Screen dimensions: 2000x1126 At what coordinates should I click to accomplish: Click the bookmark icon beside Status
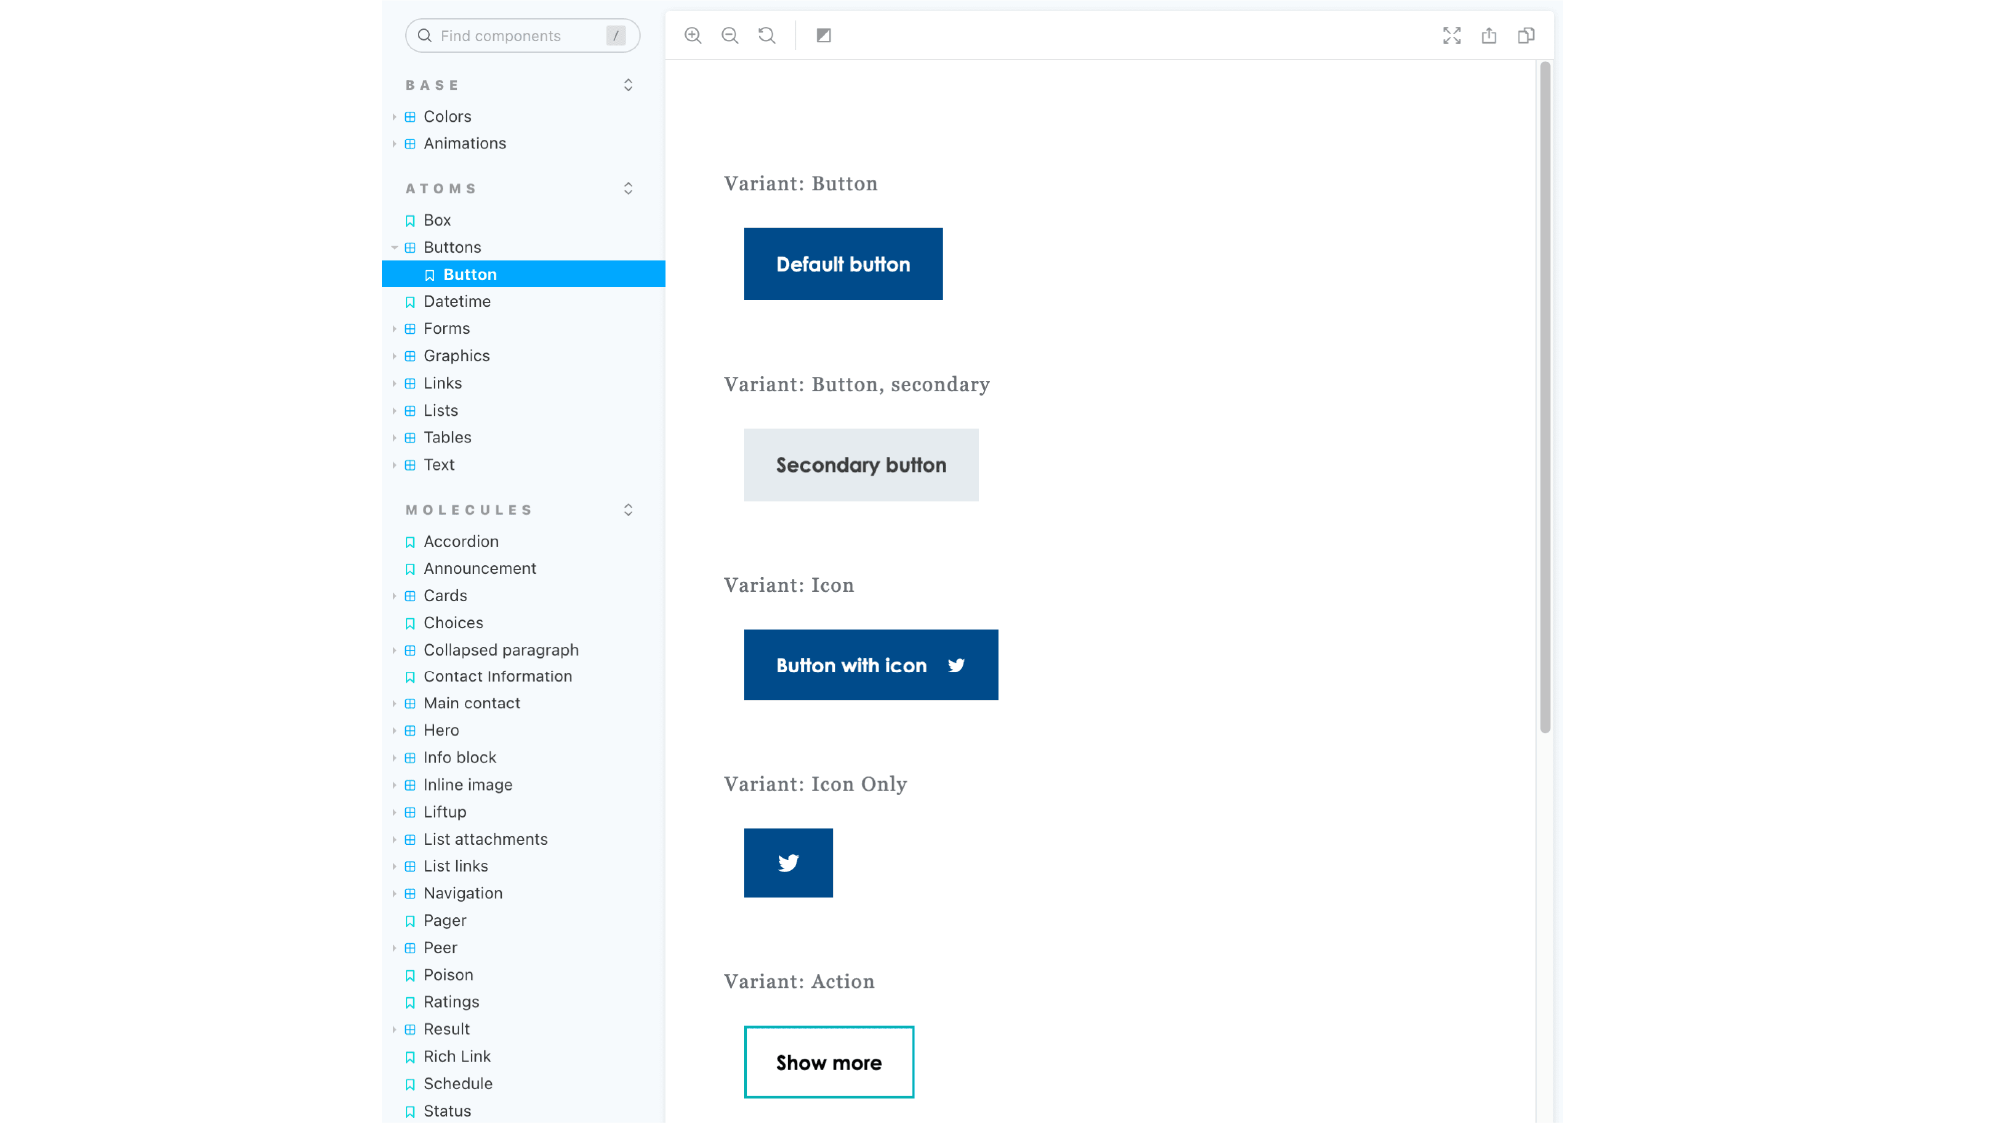(410, 1112)
